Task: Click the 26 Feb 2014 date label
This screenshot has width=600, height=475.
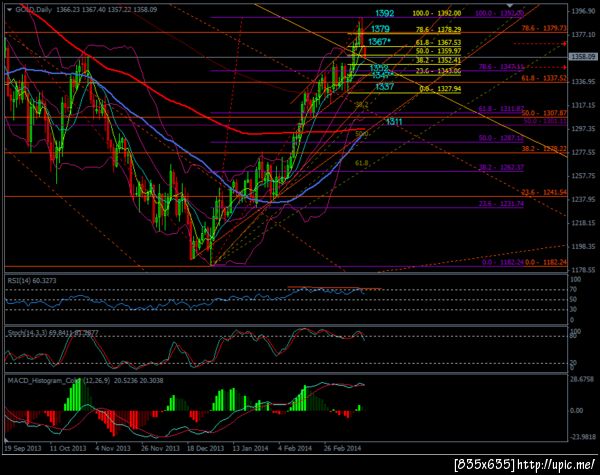Action: click(x=342, y=448)
